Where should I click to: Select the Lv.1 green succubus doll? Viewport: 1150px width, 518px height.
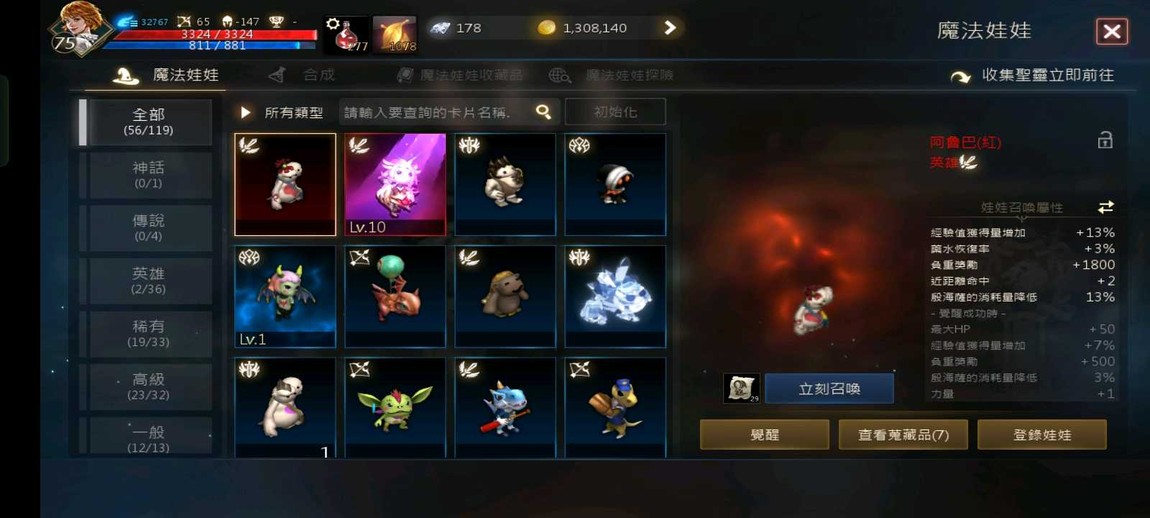click(x=285, y=296)
